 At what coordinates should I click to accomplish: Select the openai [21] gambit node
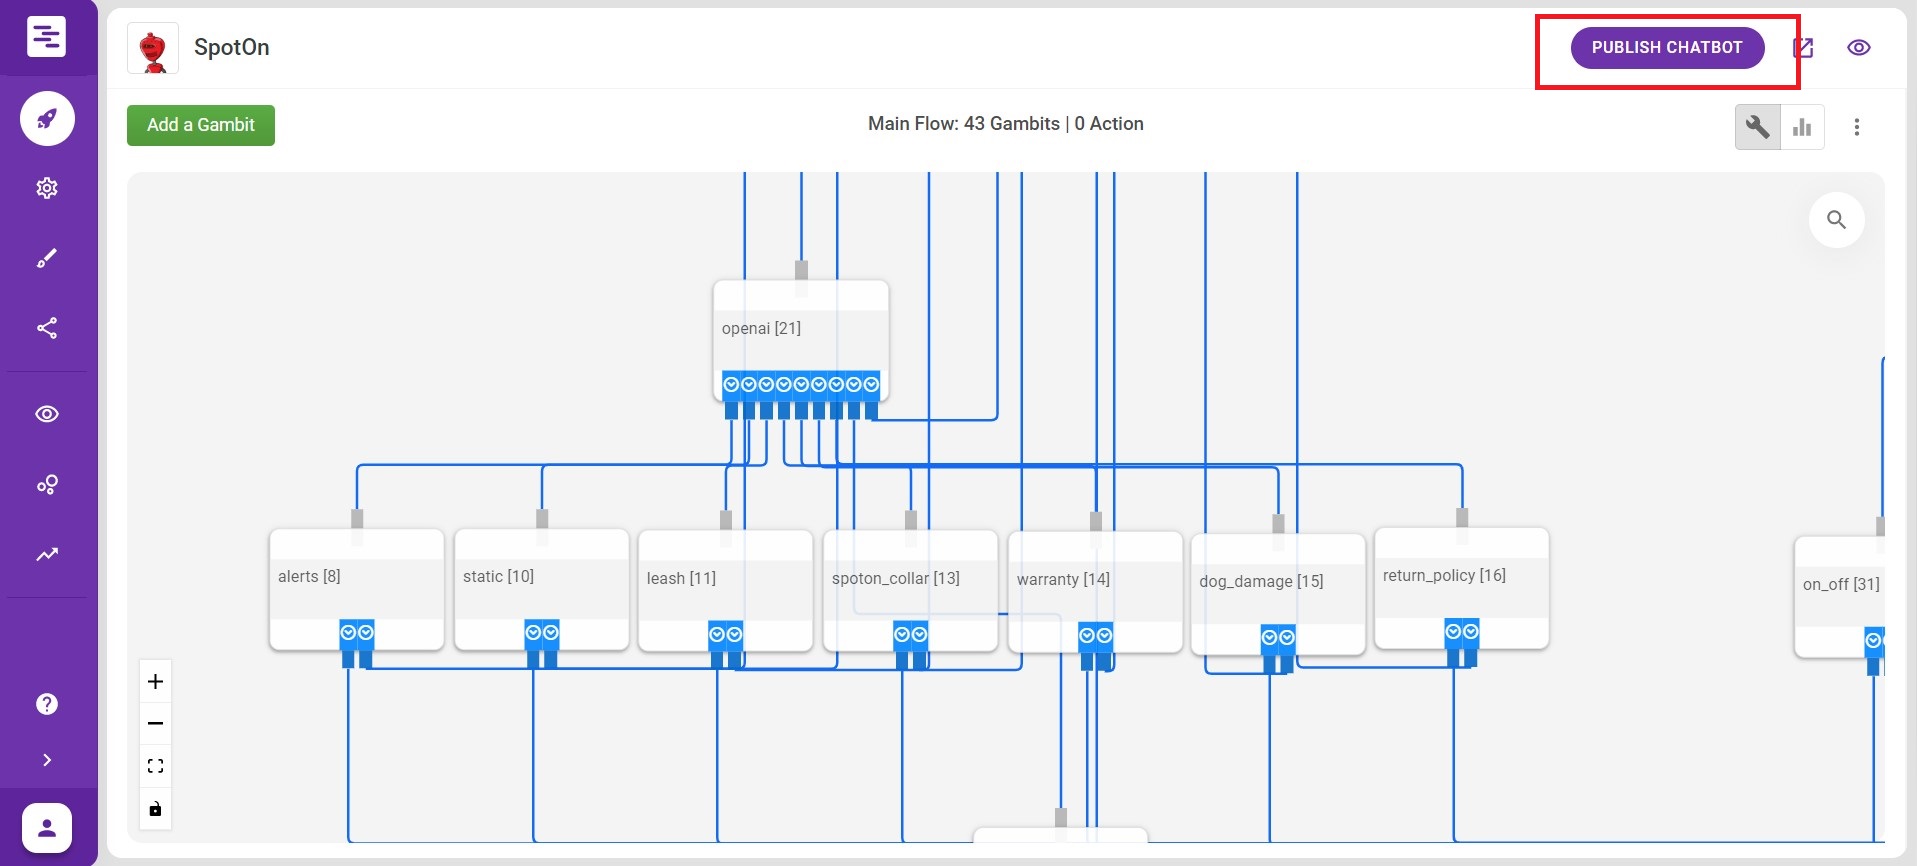(801, 340)
